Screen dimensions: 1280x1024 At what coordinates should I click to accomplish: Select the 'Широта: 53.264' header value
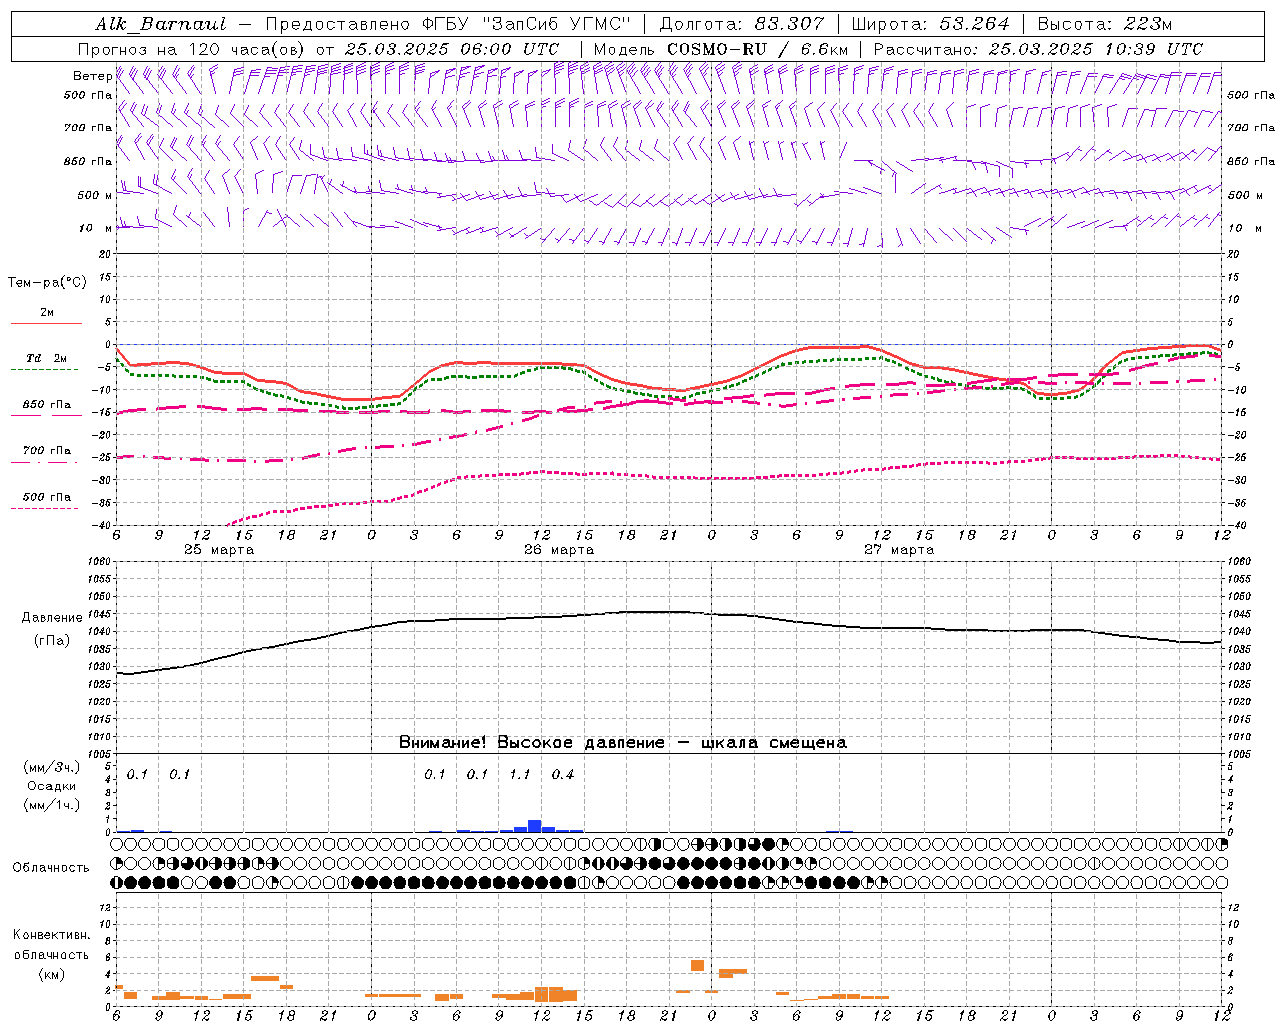[930, 24]
